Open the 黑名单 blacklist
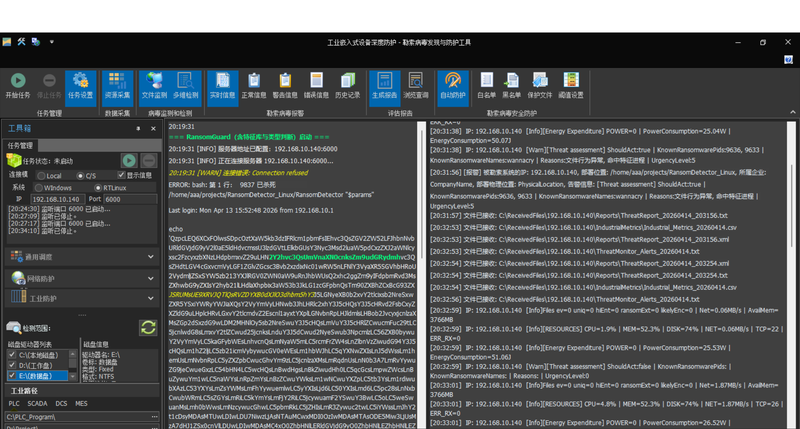This screenshot has width=800, height=429. pyautogui.click(x=511, y=86)
